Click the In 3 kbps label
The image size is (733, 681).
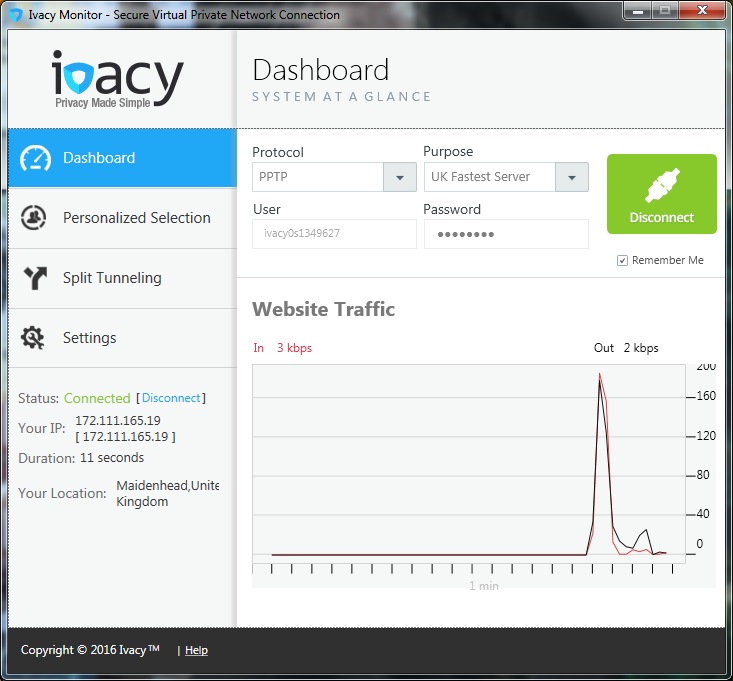tap(282, 348)
